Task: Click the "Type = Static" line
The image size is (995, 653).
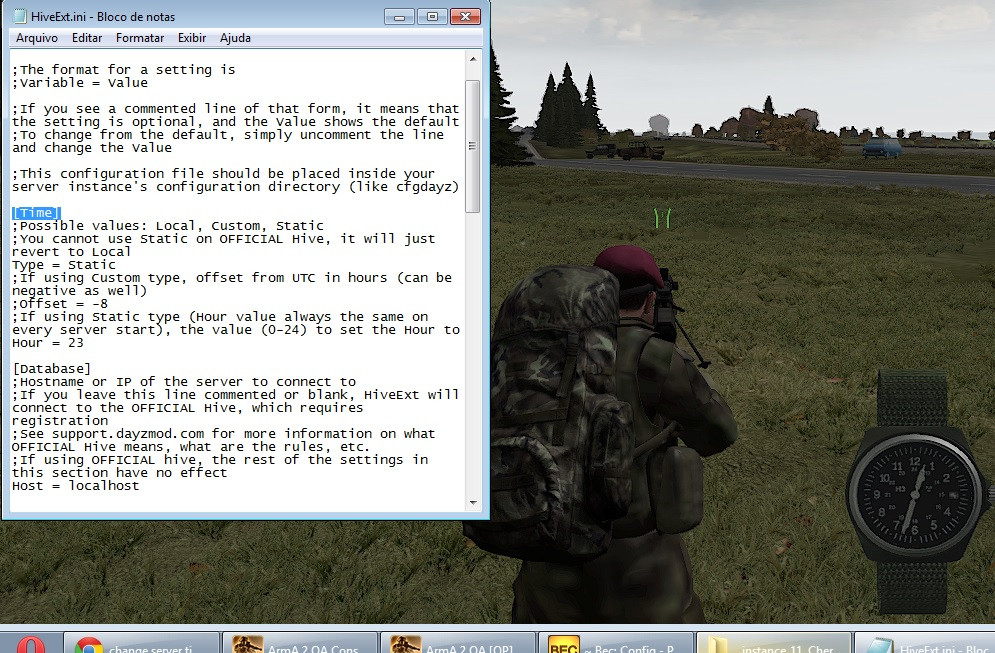Action: pos(64,265)
